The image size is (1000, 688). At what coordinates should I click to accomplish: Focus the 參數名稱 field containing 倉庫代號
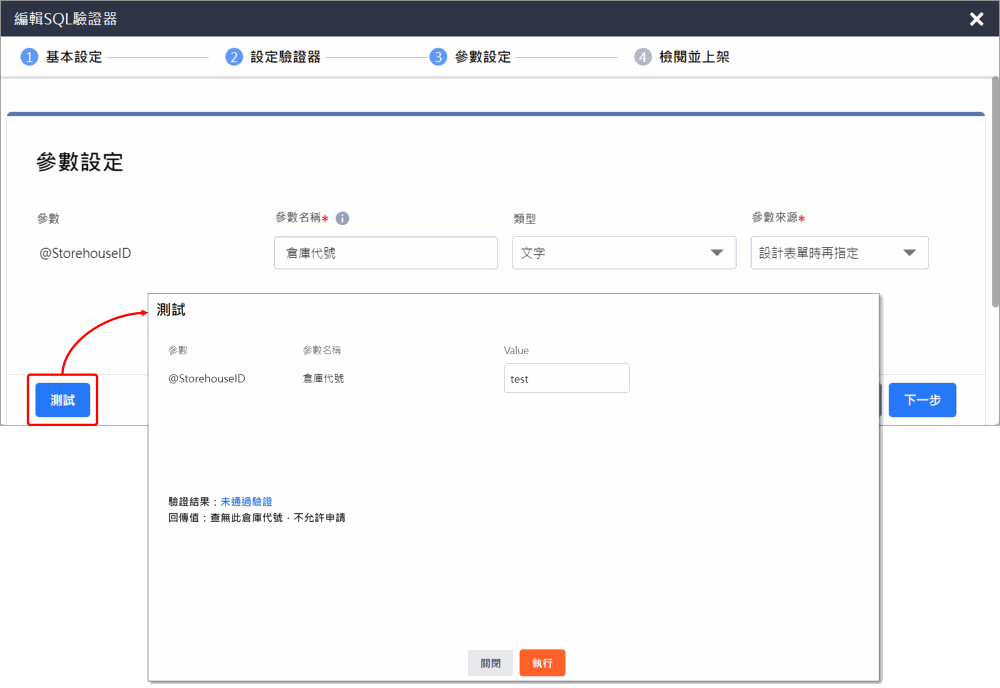point(385,253)
